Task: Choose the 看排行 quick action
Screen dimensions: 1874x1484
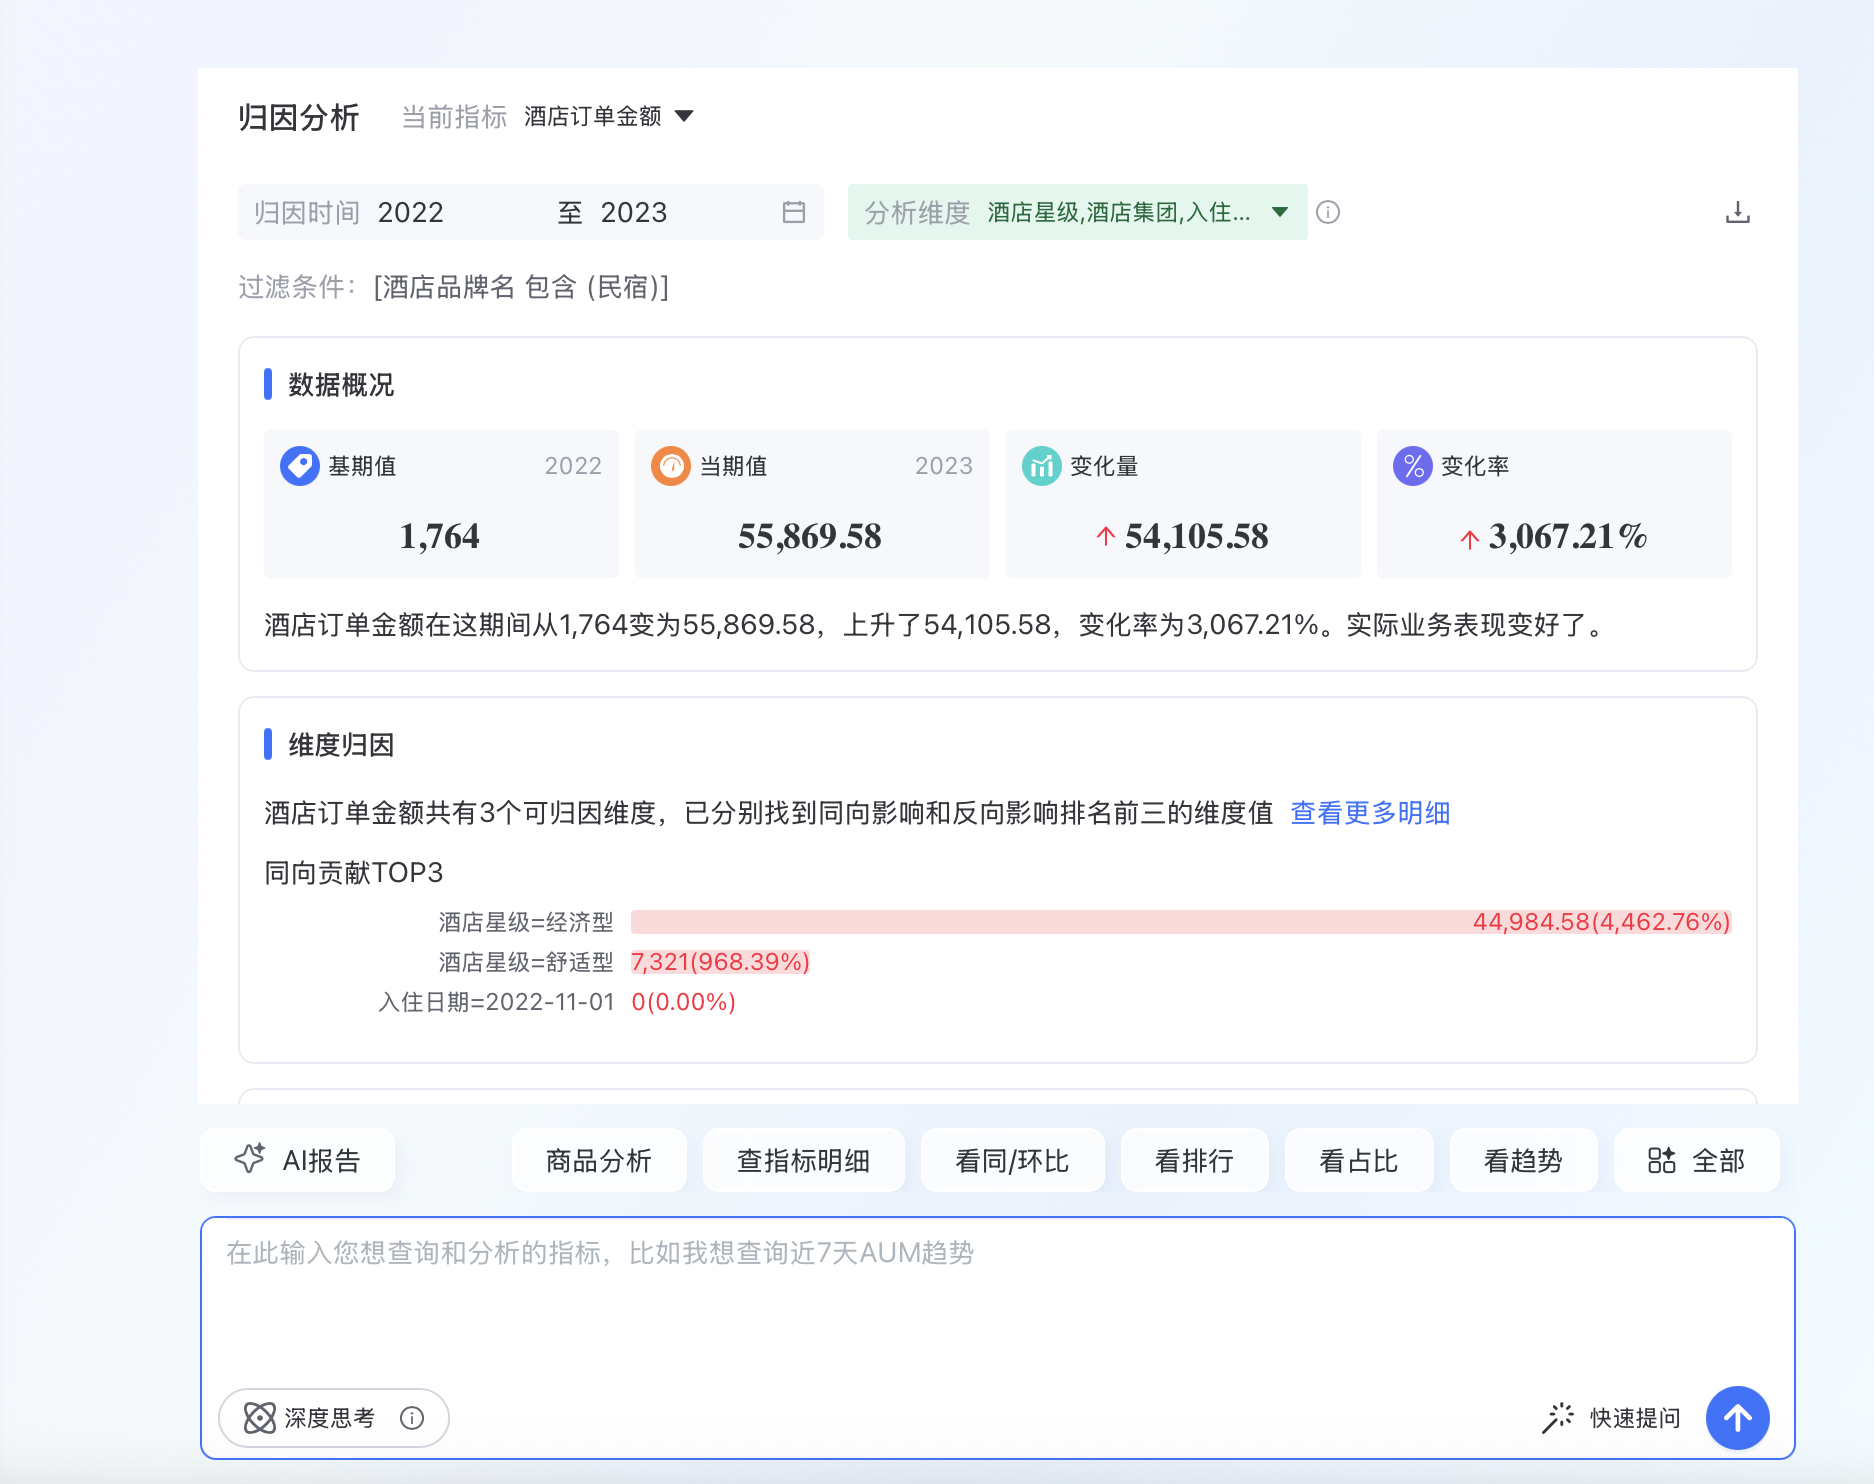Action: pos(1195,1160)
